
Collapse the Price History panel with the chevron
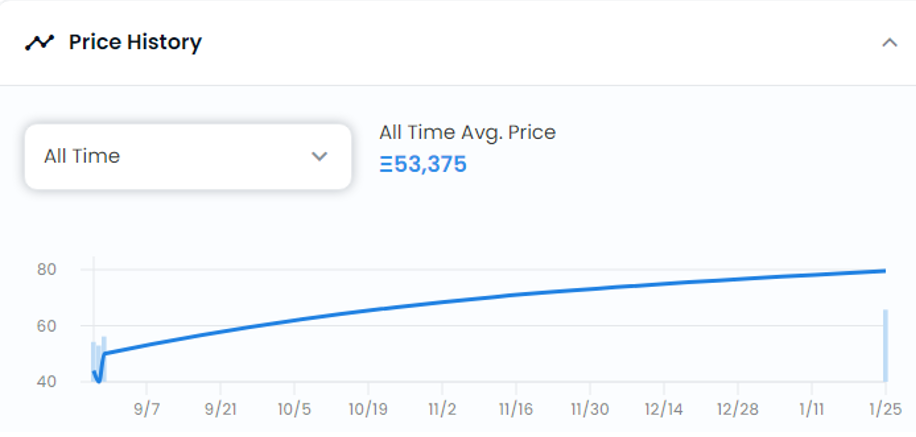click(x=889, y=43)
